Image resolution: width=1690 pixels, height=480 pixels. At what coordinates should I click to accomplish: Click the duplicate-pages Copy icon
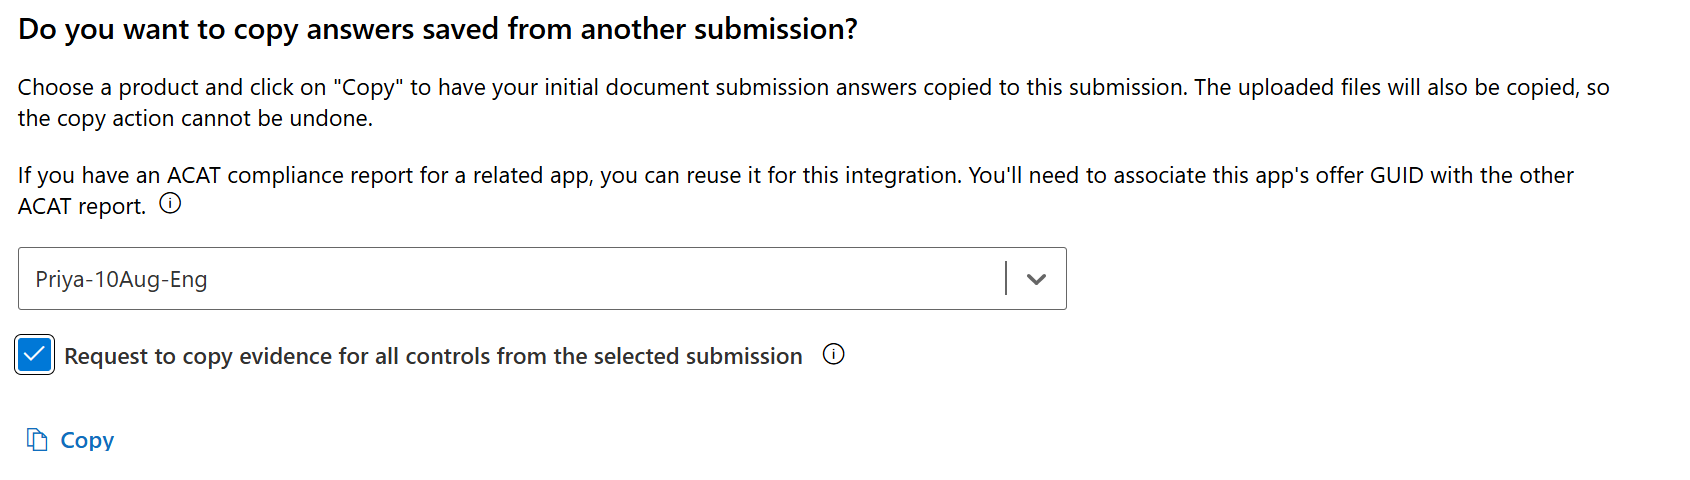click(x=37, y=440)
